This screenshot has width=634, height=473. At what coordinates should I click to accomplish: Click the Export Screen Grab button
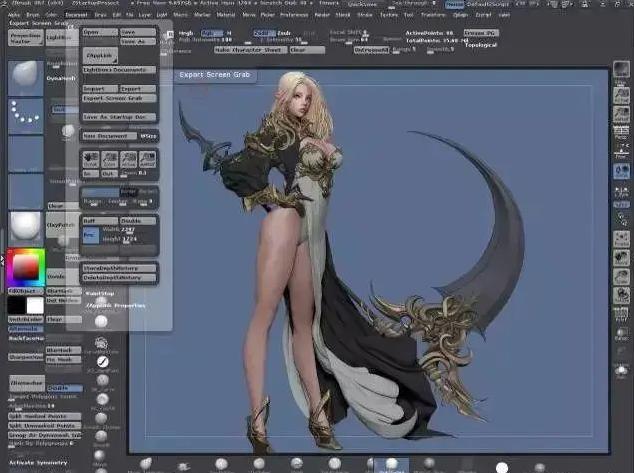pos(119,98)
